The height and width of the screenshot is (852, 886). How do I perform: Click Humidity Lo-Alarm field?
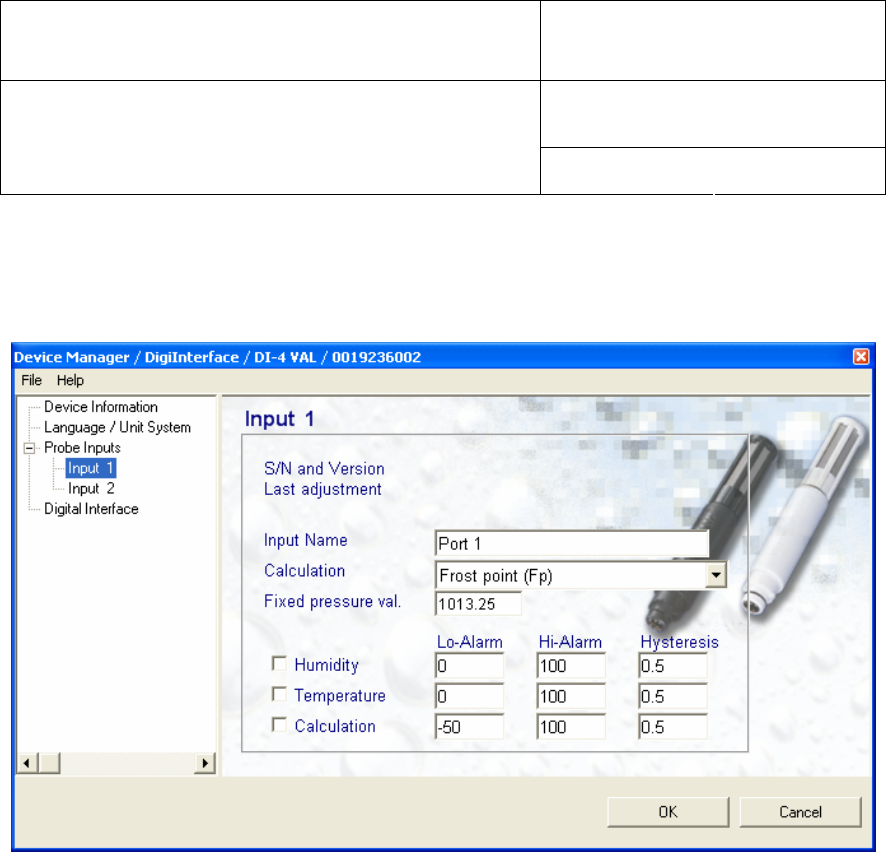[470, 666]
